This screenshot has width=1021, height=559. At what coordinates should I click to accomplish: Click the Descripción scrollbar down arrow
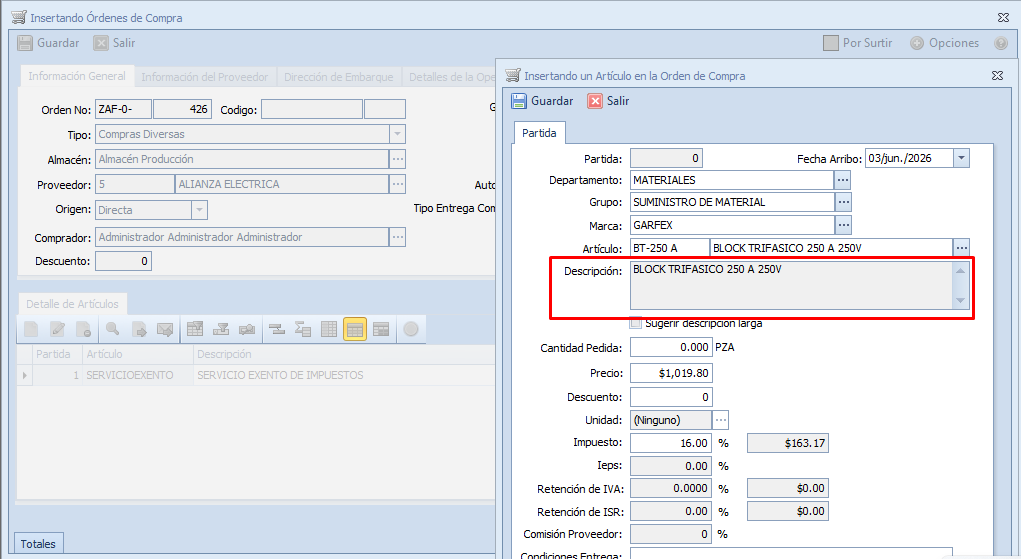tap(960, 300)
